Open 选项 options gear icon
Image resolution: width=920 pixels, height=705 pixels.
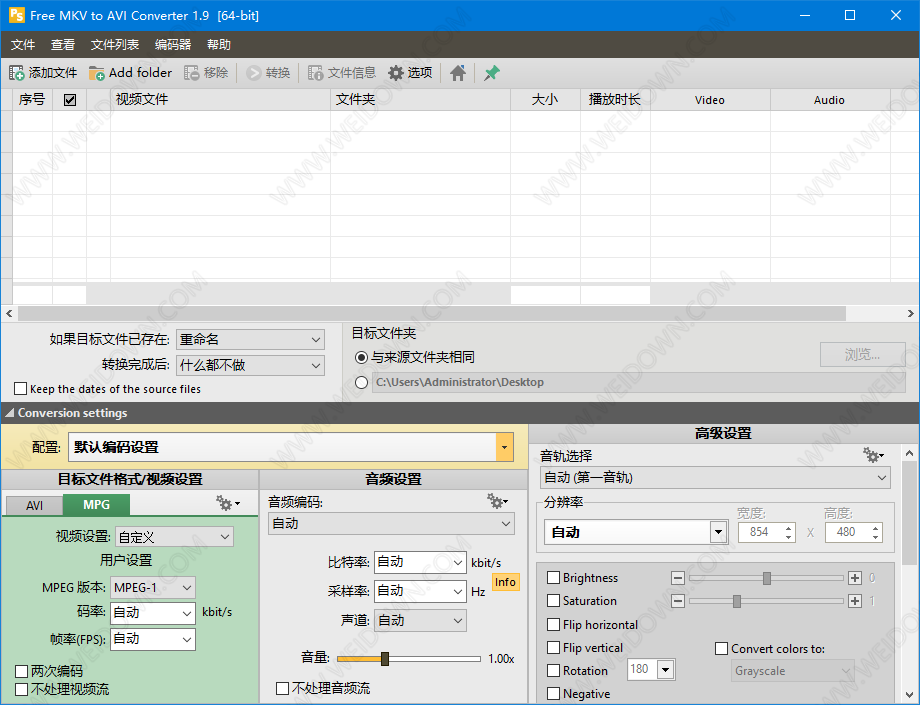point(396,73)
